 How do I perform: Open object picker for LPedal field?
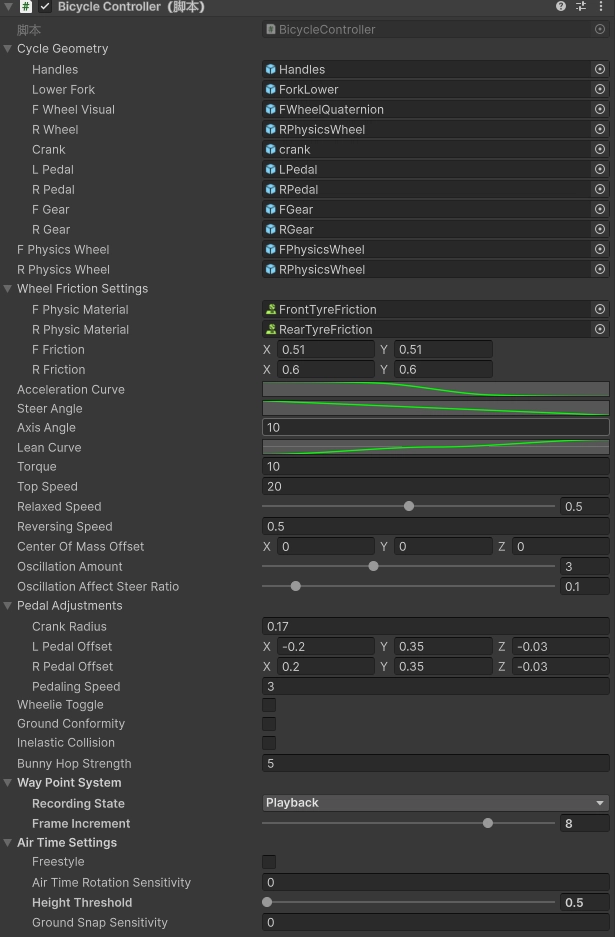tap(599, 169)
